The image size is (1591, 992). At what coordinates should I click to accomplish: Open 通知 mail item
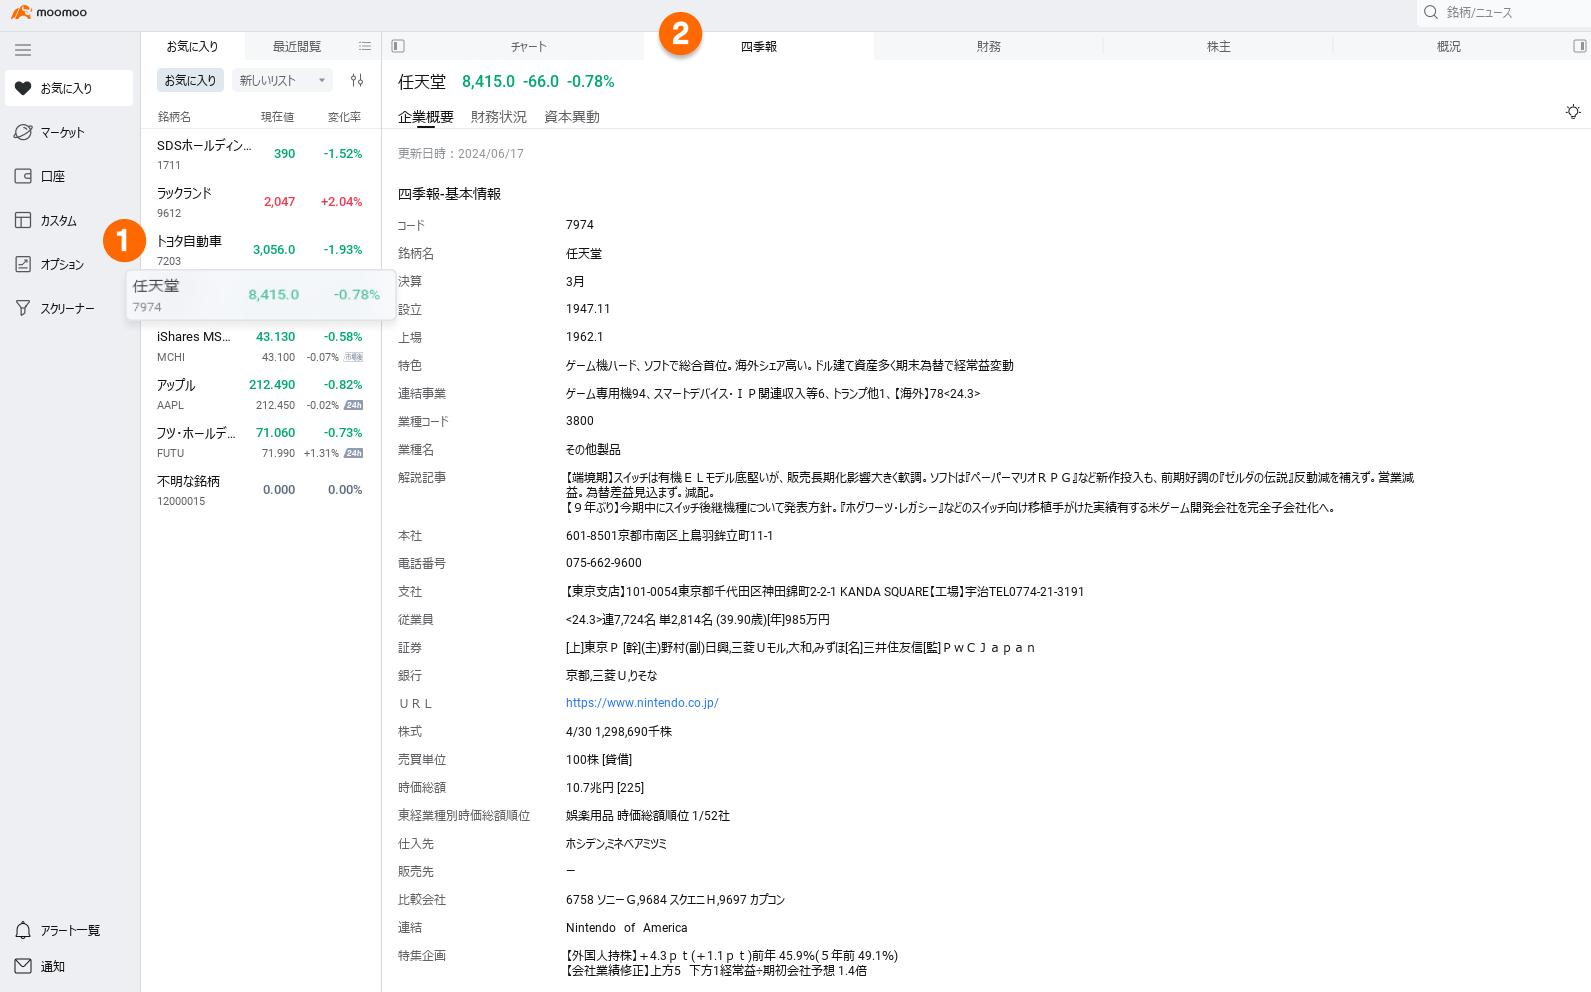click(69, 966)
